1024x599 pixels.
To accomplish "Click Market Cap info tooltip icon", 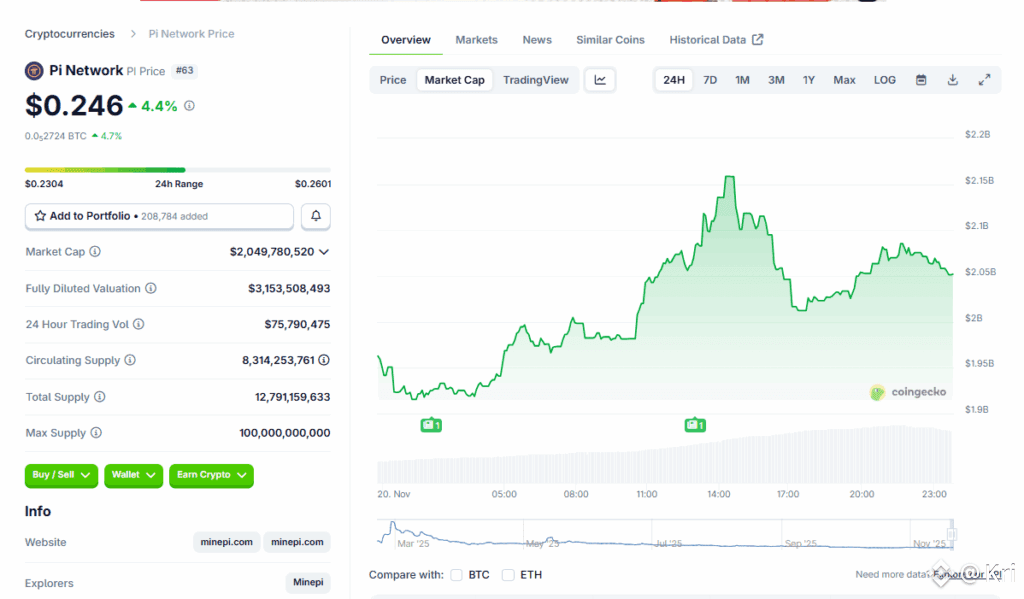I will 95,252.
